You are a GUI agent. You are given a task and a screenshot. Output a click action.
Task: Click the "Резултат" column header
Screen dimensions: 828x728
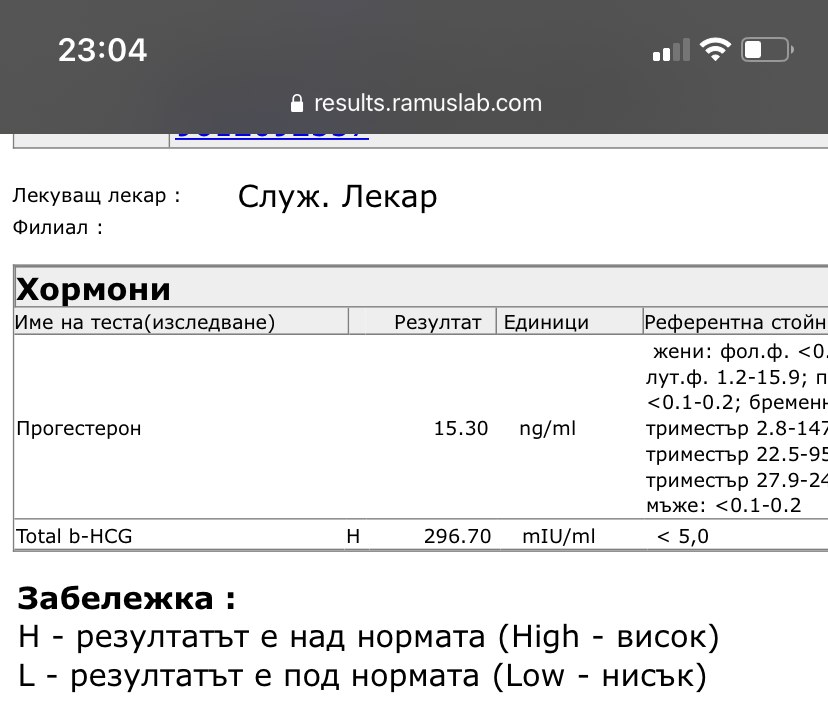pyautogui.click(x=438, y=322)
